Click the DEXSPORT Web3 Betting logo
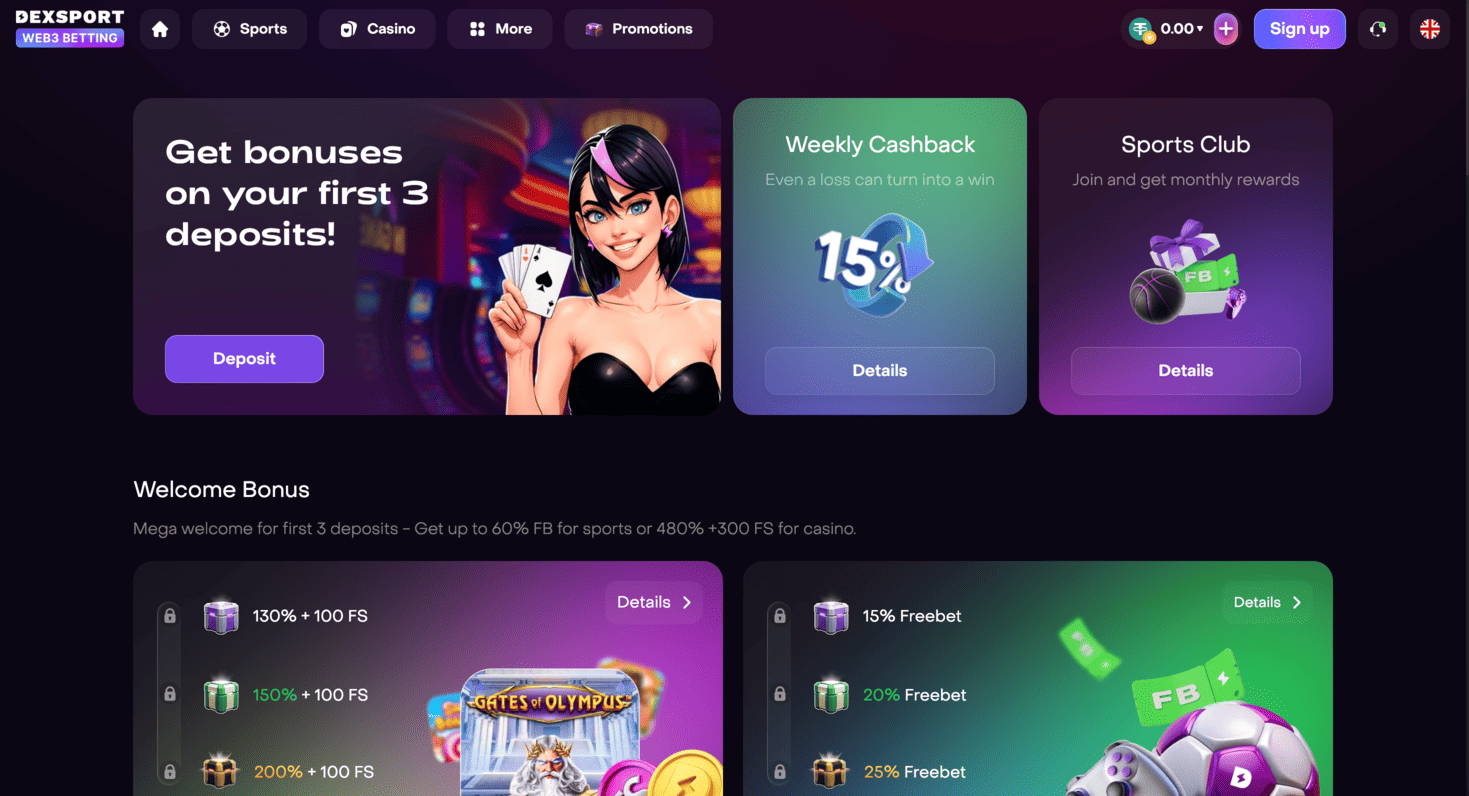Viewport: 1469px width, 796px height. click(x=70, y=28)
